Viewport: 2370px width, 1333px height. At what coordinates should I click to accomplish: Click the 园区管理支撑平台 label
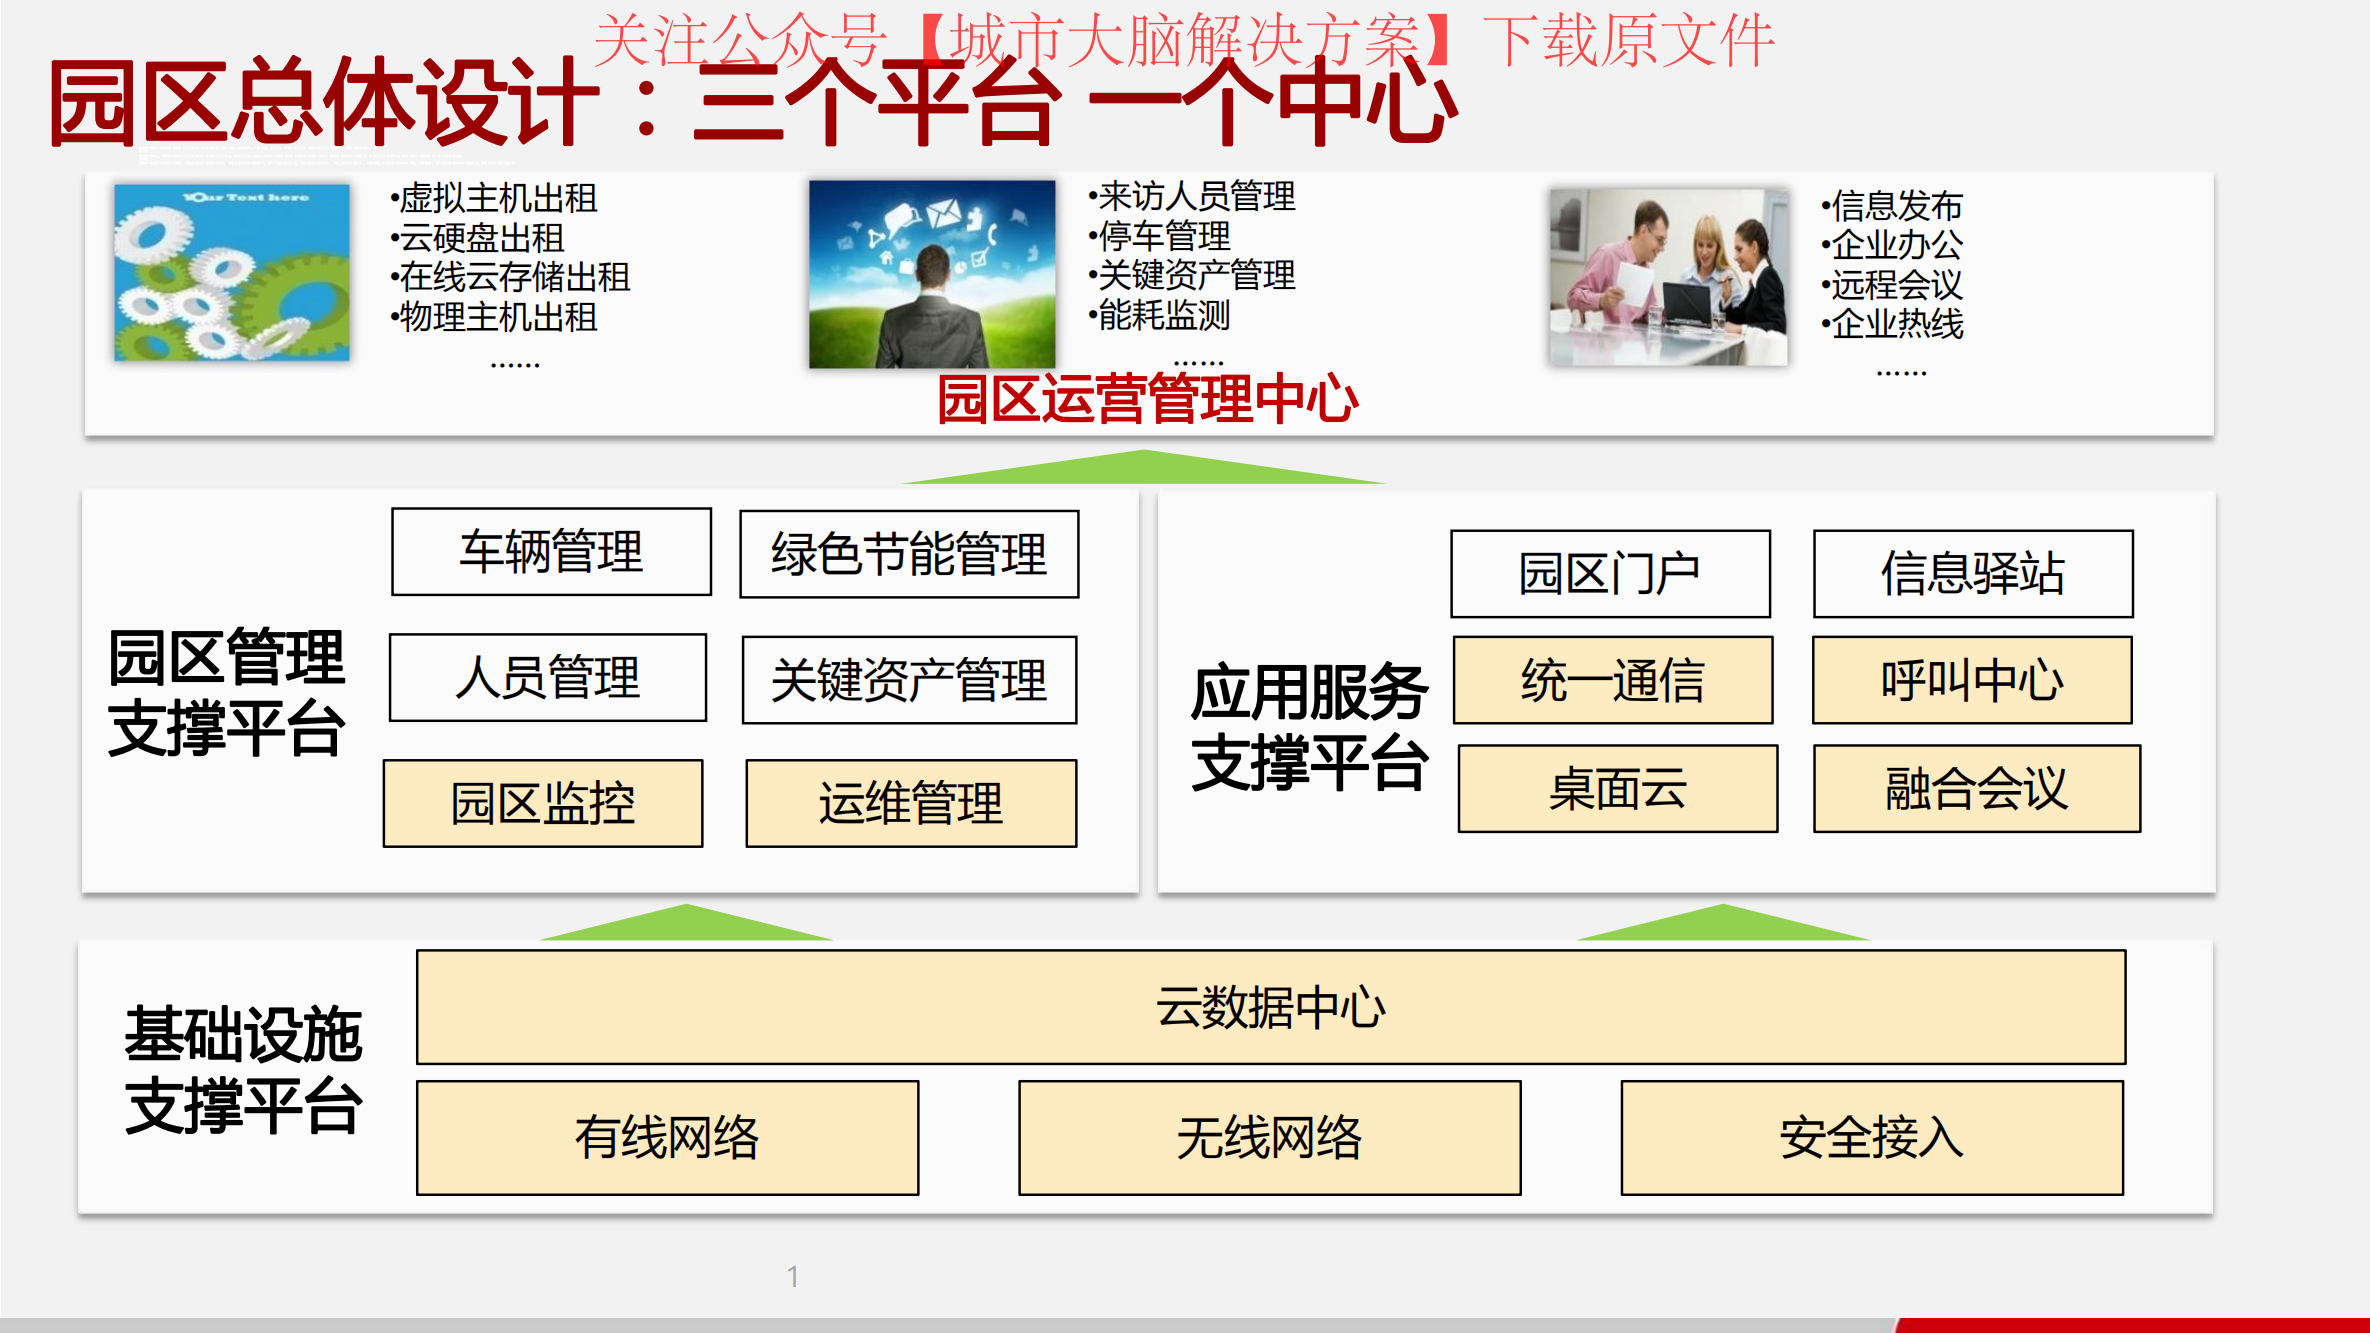pos(226,693)
